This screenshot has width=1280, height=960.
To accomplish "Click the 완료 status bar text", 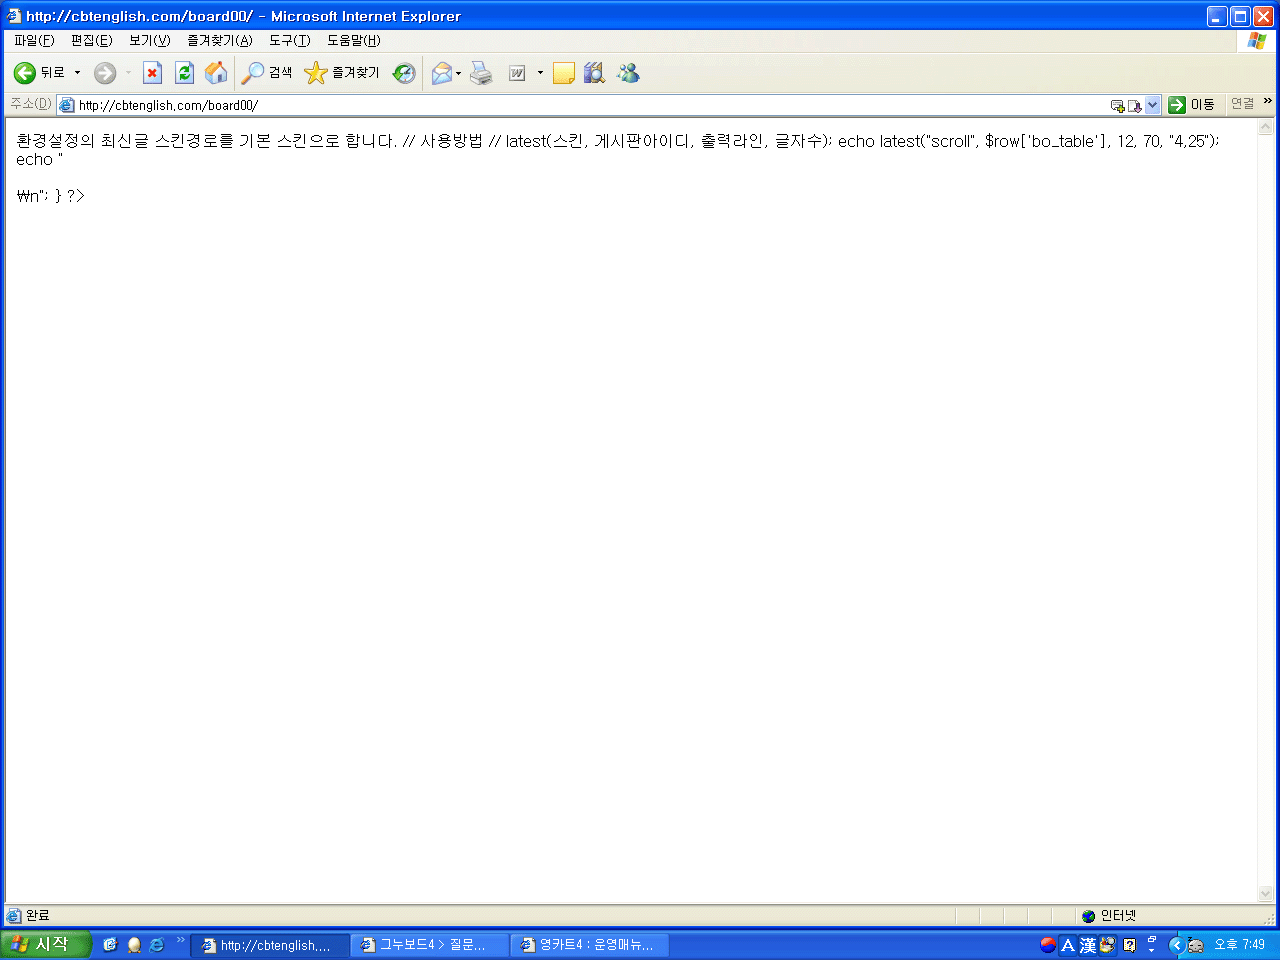I will pos(38,916).
